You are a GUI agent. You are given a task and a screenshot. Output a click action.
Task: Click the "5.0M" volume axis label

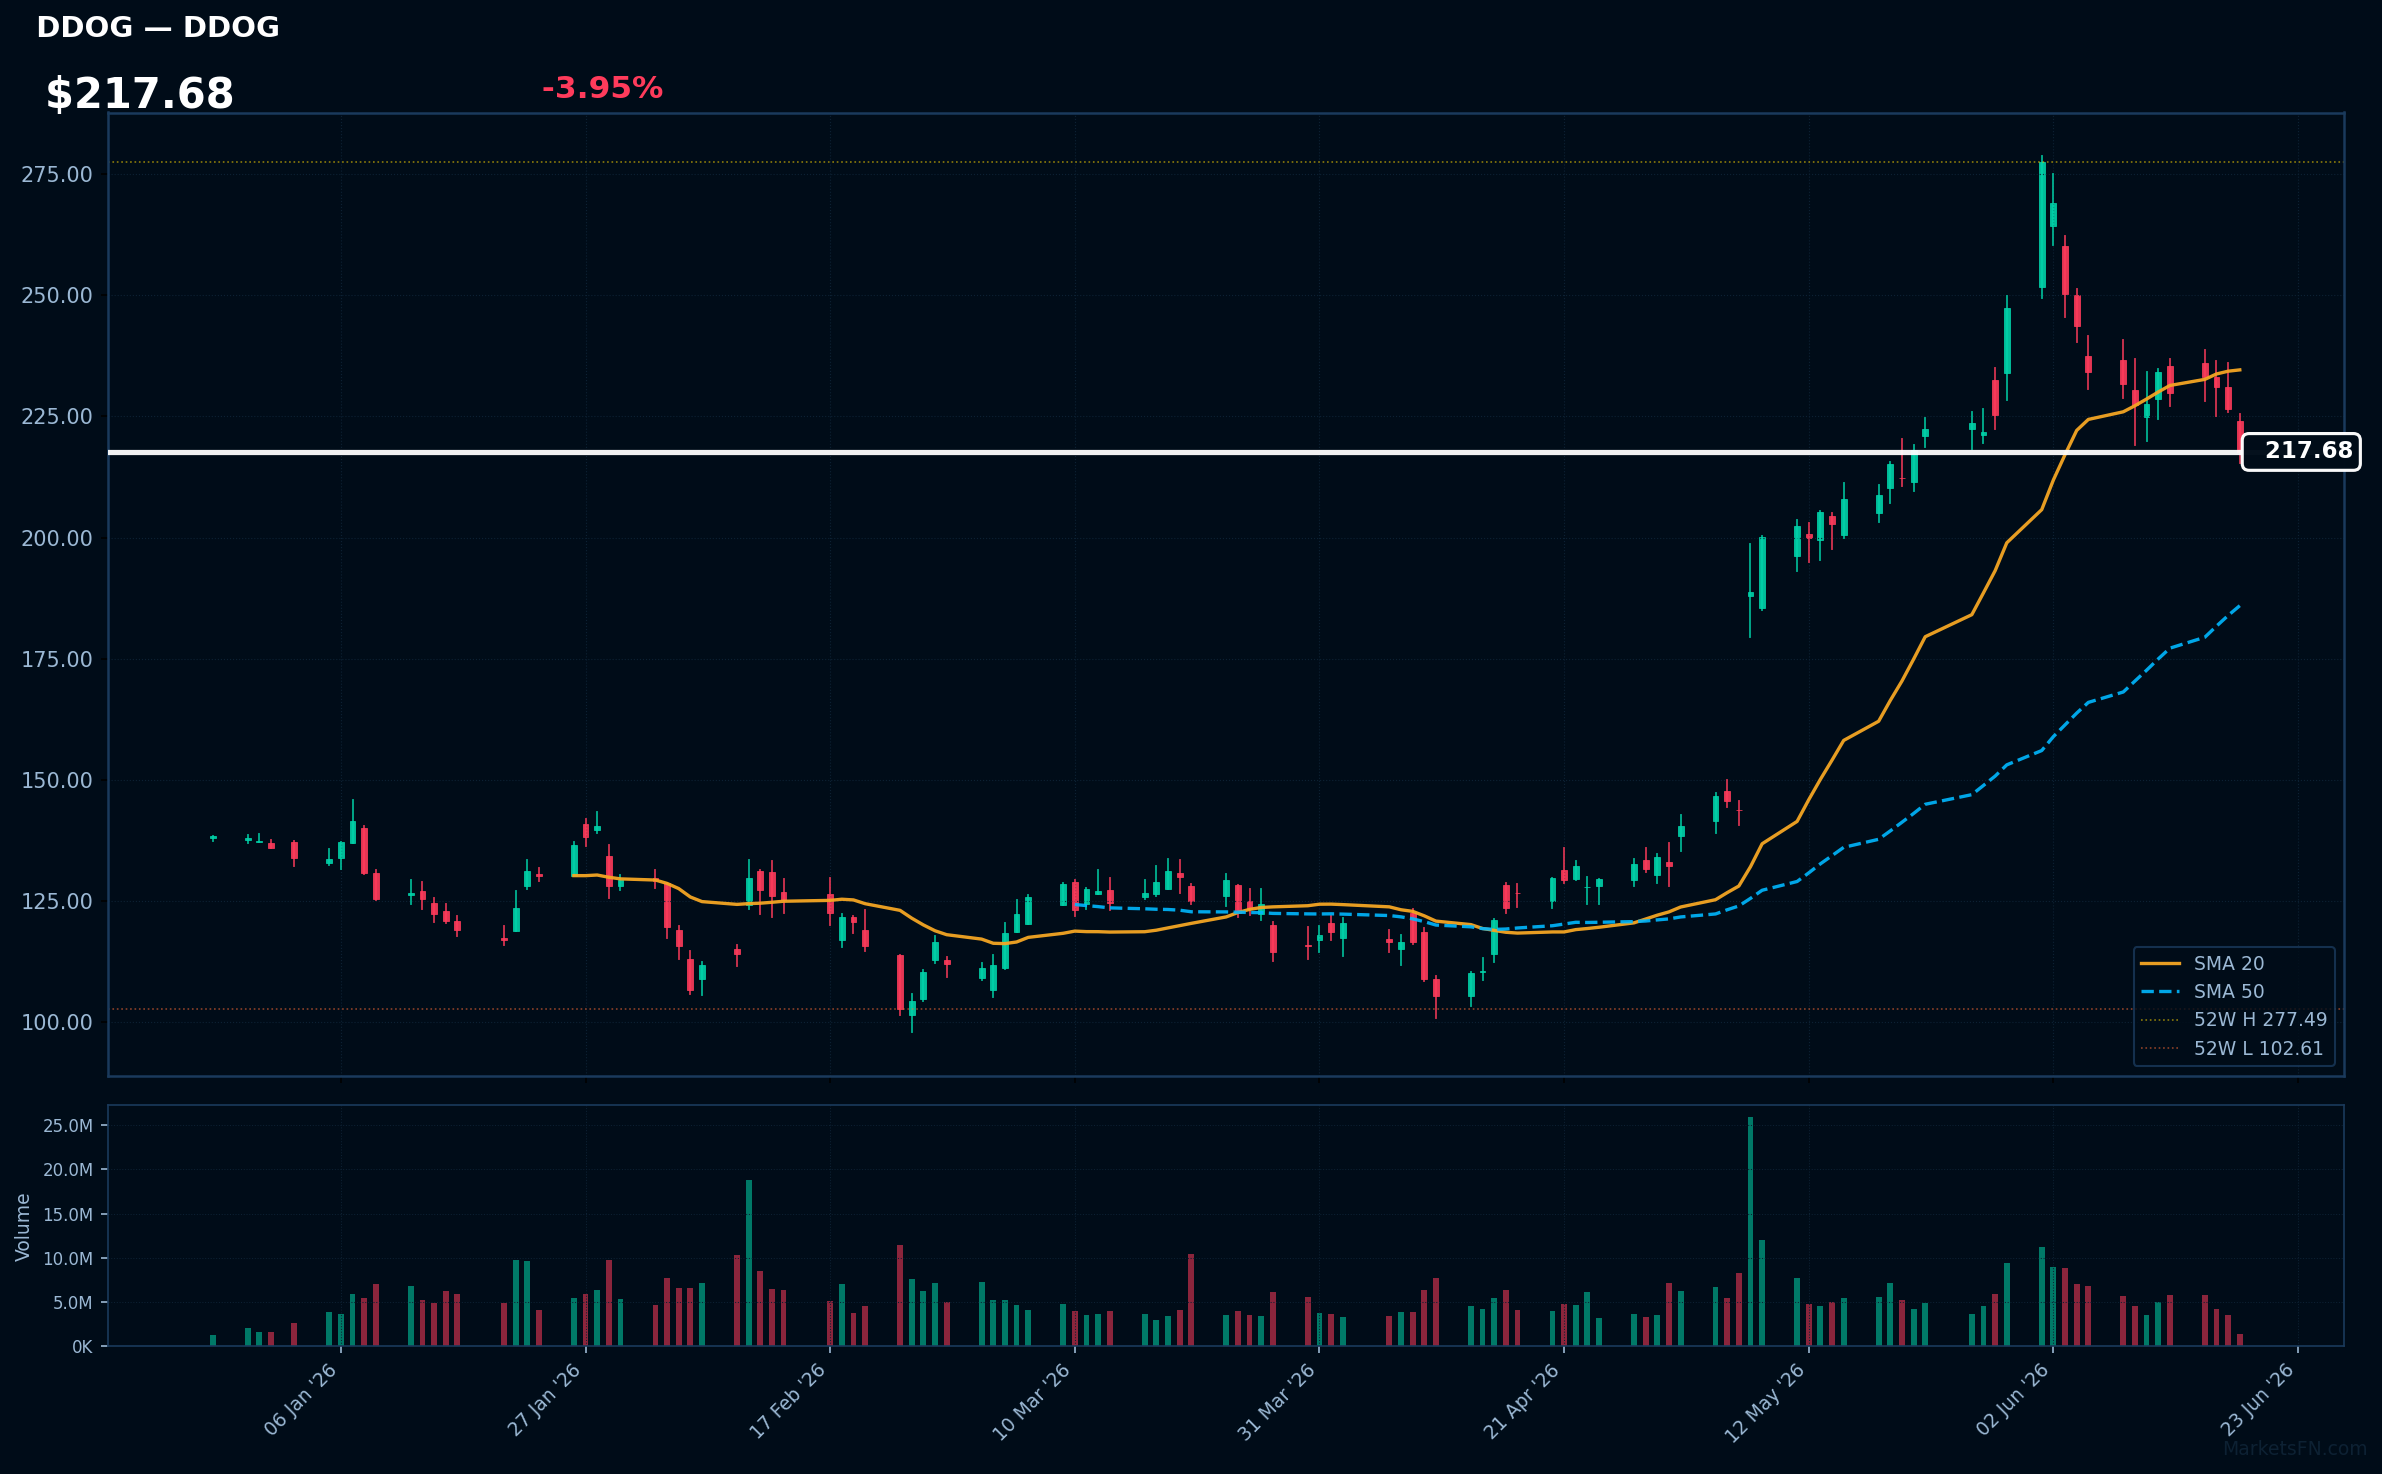[x=73, y=1303]
